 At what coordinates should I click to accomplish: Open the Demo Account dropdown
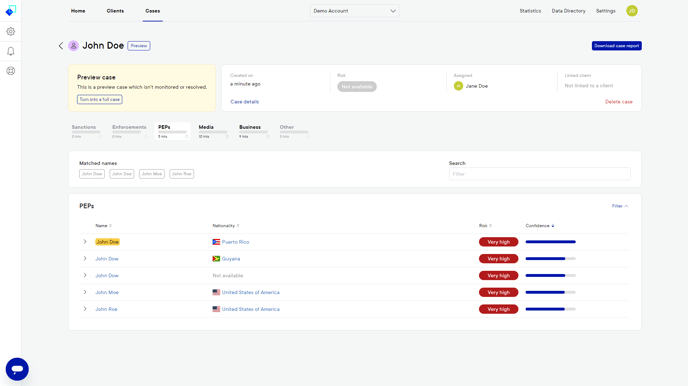point(355,11)
